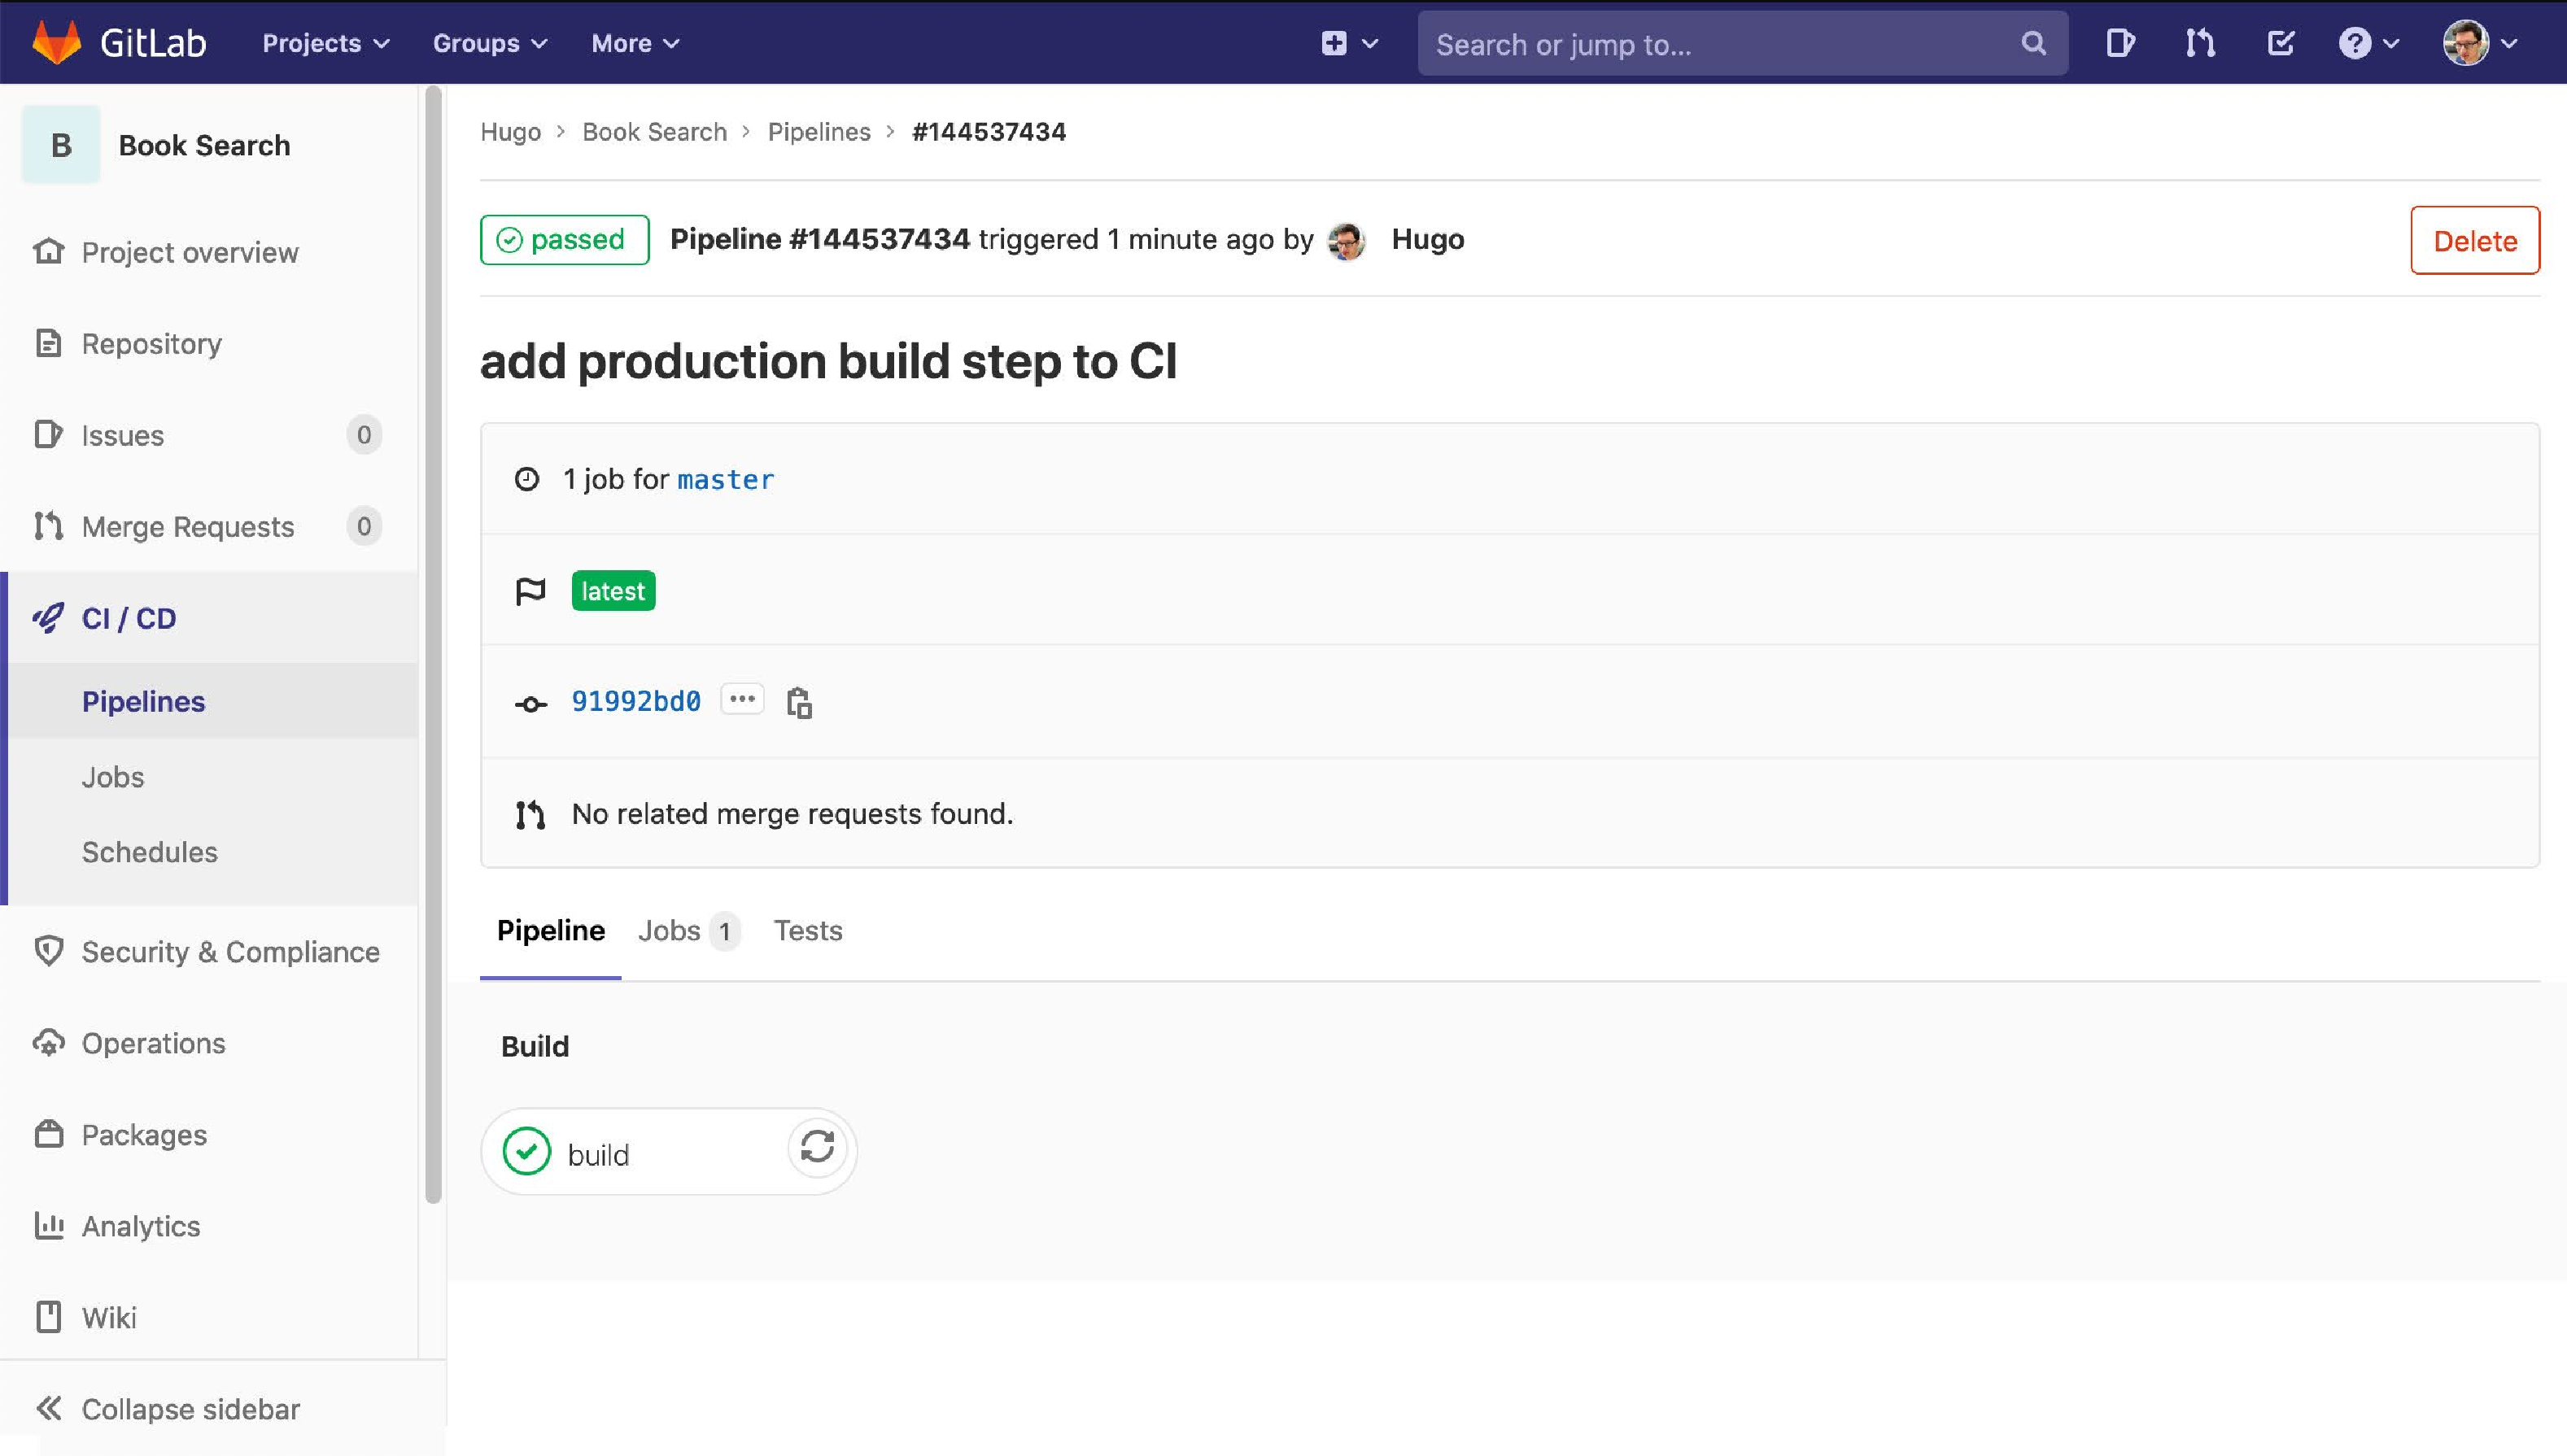Go to Merge Requests in the sidebar
Viewport: 2567px width, 1456px height.
pos(188,526)
